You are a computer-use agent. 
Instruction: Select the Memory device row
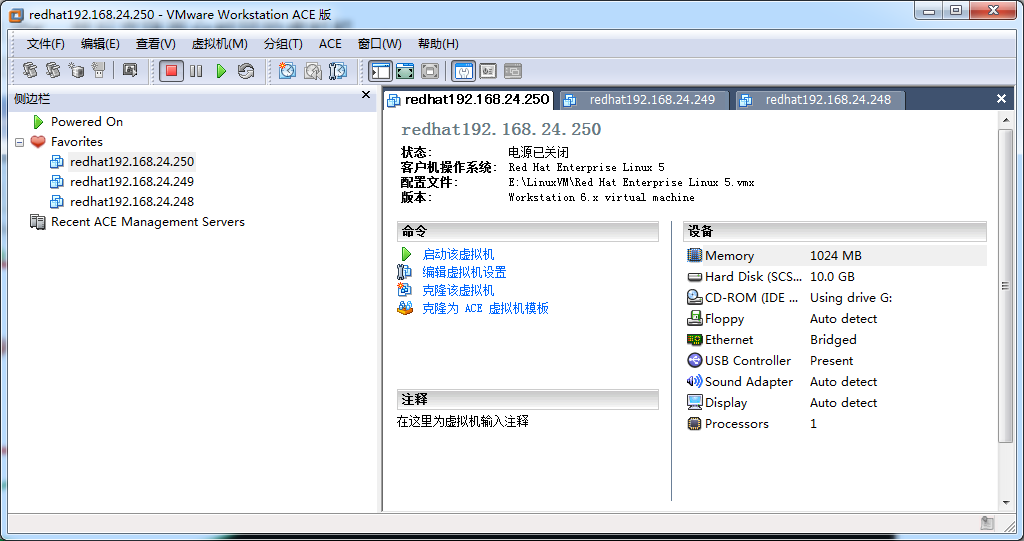[x=835, y=255]
